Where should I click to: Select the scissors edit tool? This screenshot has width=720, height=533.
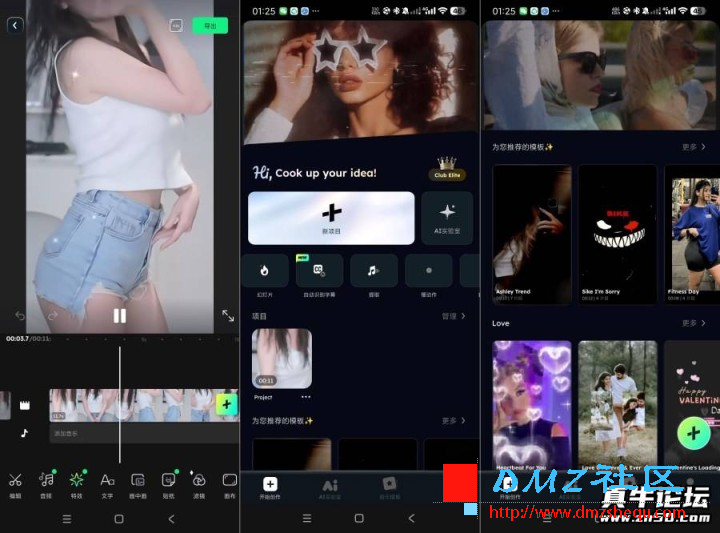click(15, 484)
